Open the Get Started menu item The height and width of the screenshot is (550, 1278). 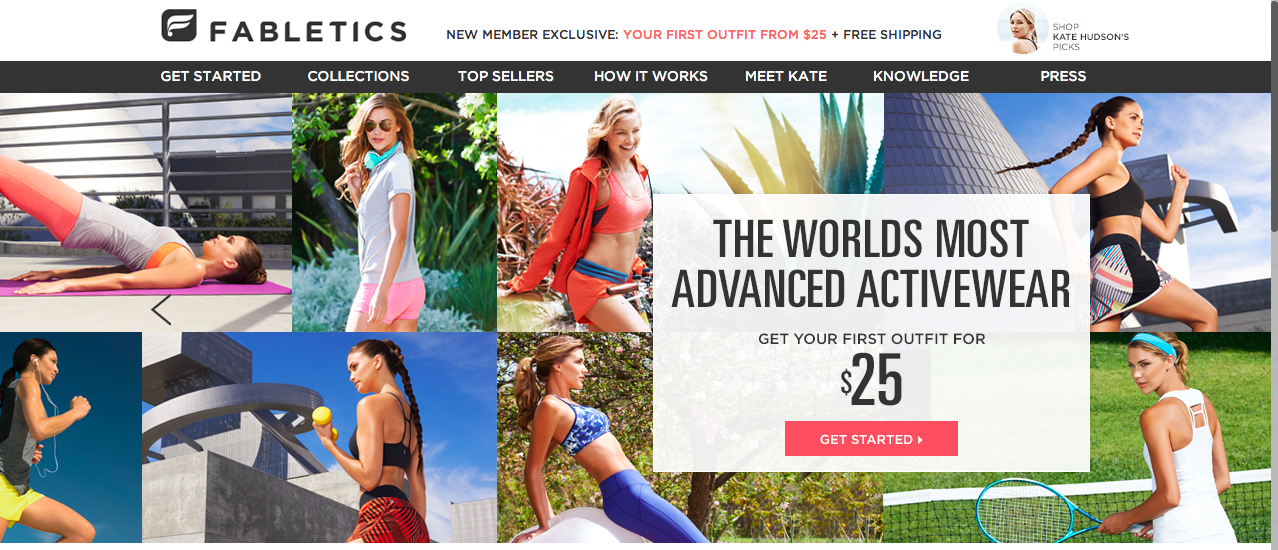[211, 76]
